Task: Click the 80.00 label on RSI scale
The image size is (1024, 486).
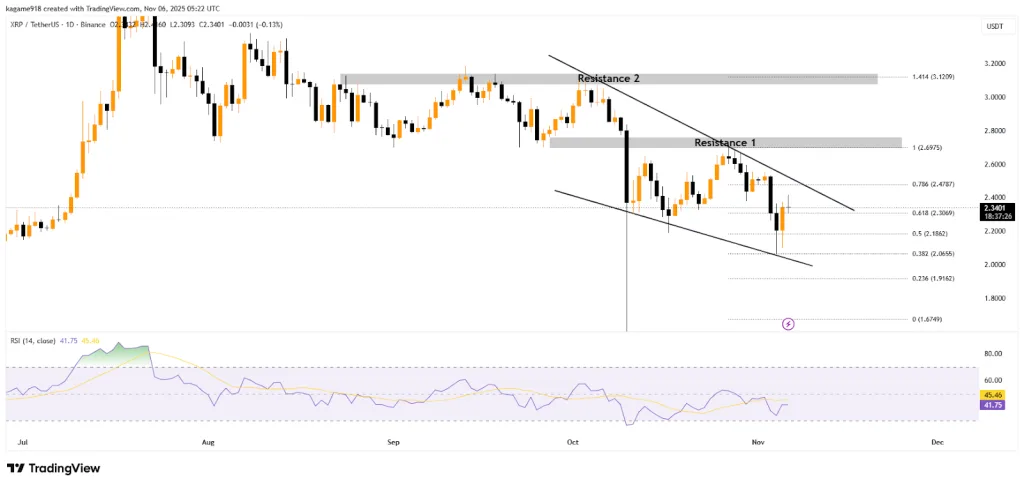Action: pyautogui.click(x=992, y=353)
